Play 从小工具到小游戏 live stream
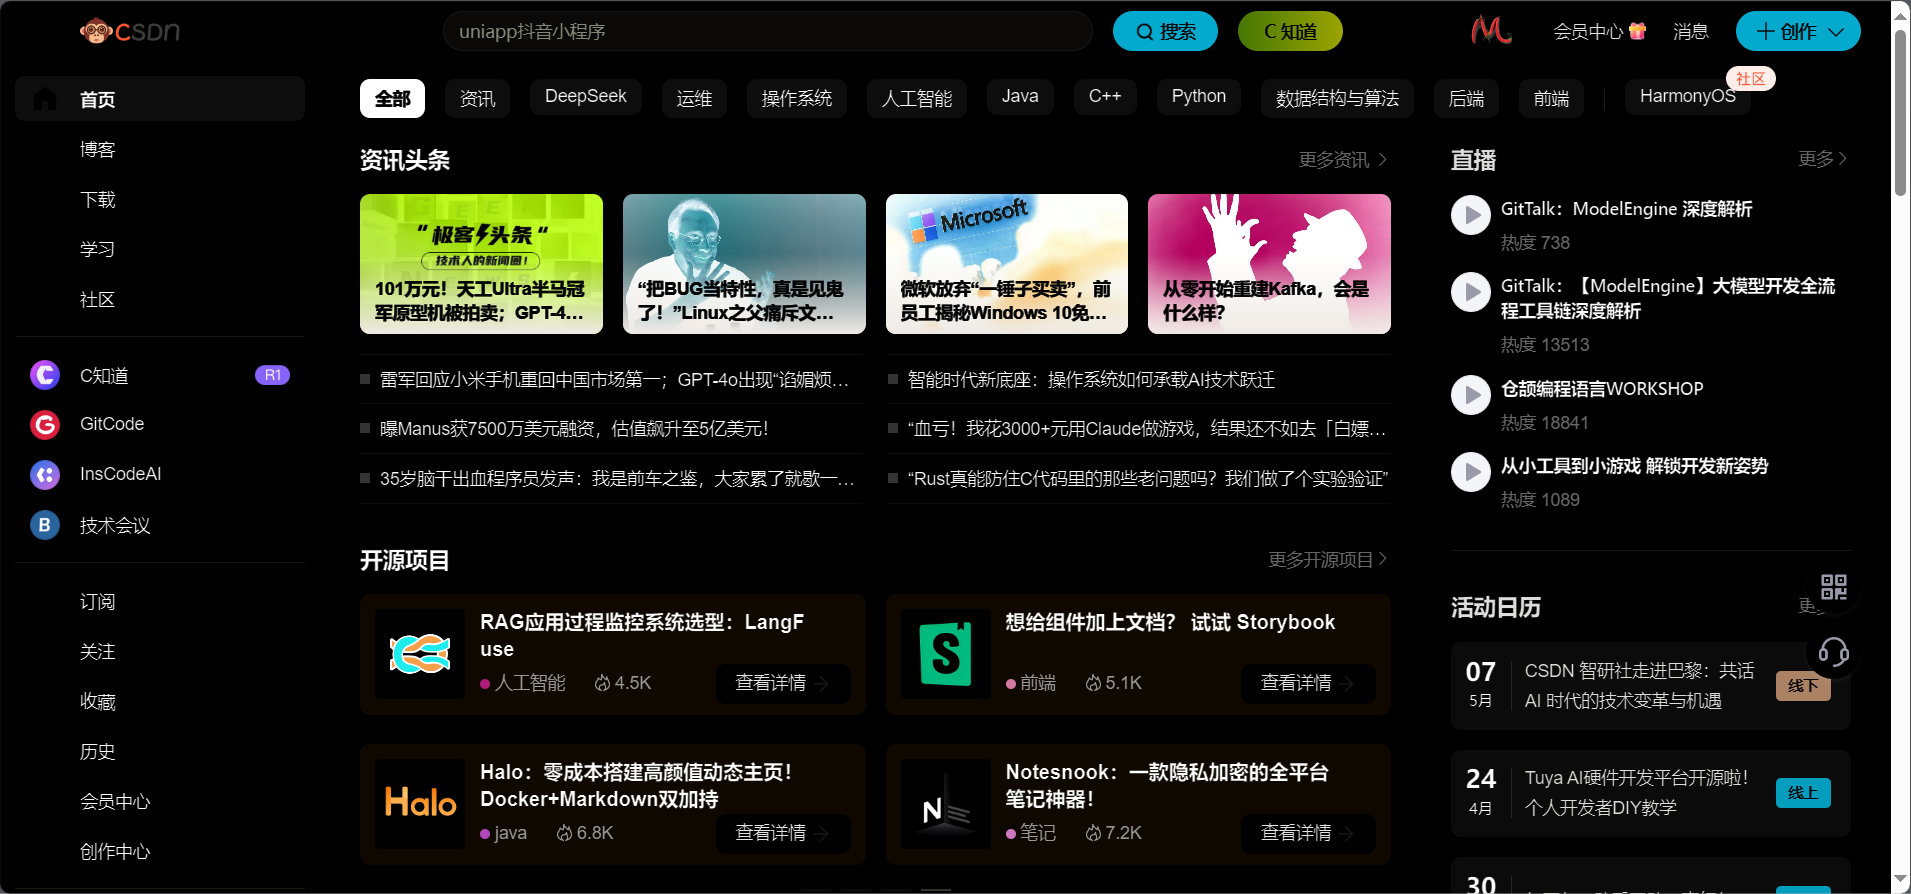 [x=1471, y=472]
